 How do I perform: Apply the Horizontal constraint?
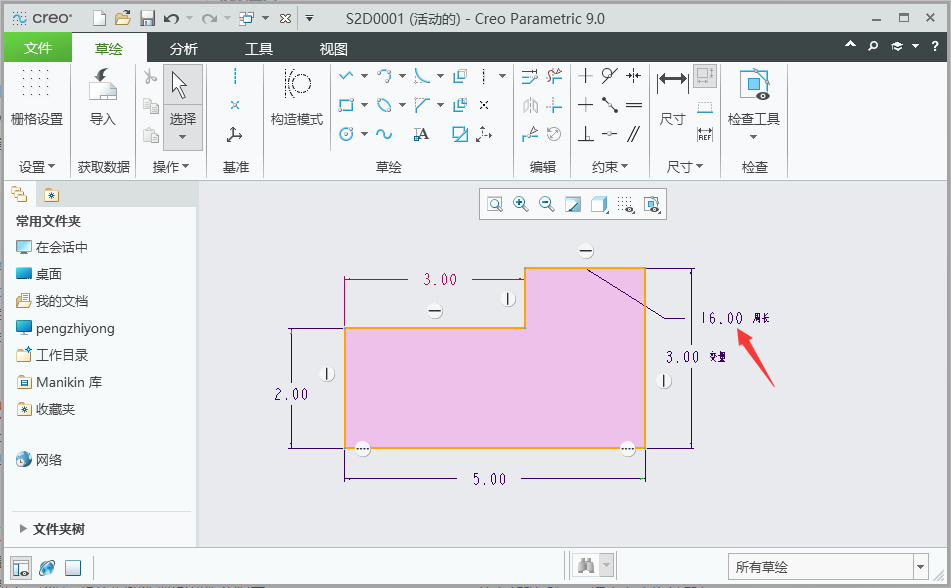click(x=585, y=105)
